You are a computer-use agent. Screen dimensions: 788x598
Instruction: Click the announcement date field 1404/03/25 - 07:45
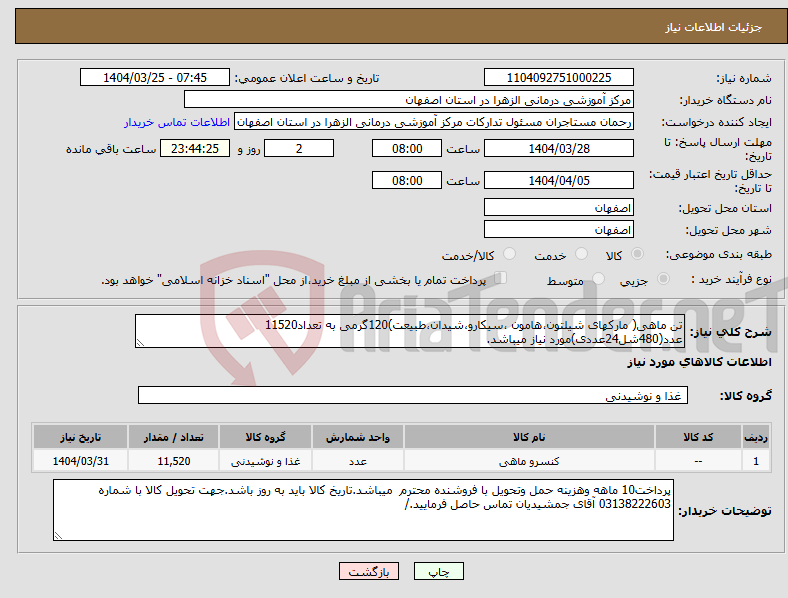[x=155, y=77]
